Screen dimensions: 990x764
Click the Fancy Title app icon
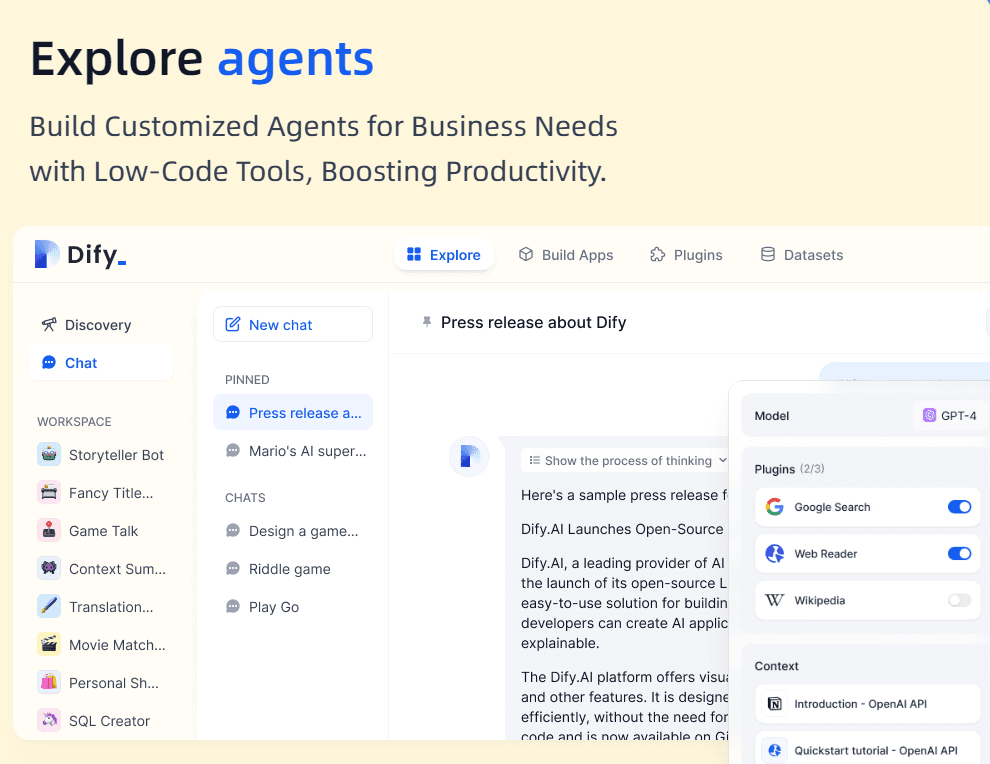(x=49, y=492)
